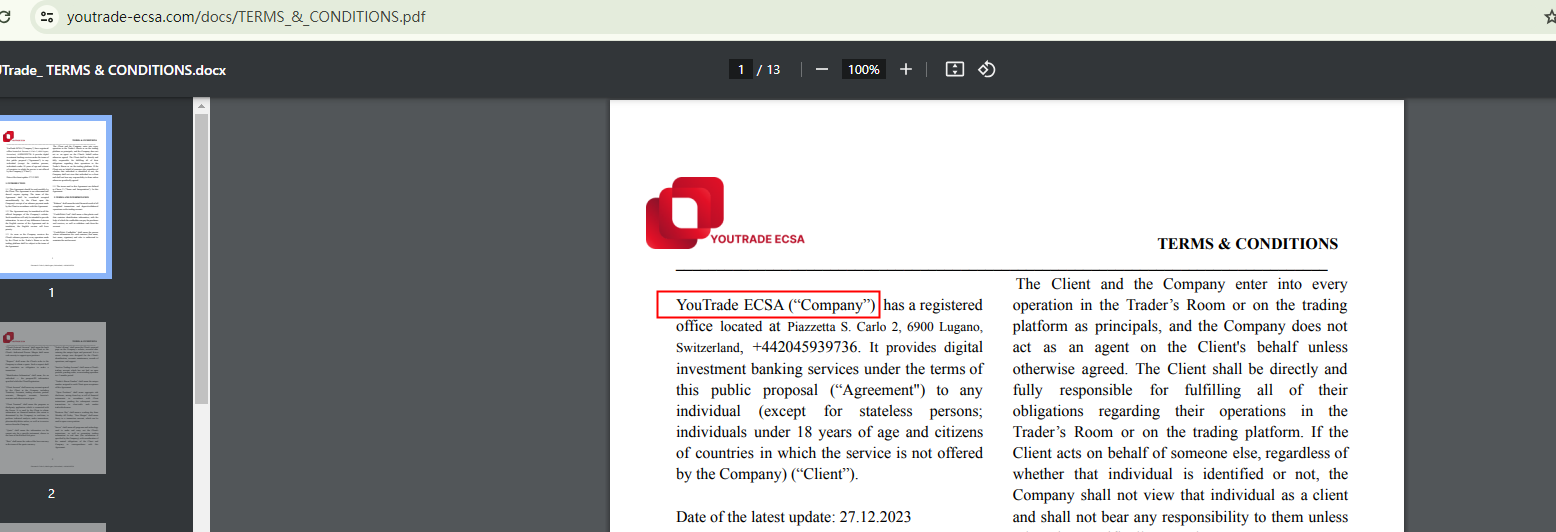Click the phone number +442045939736

pos(805,348)
